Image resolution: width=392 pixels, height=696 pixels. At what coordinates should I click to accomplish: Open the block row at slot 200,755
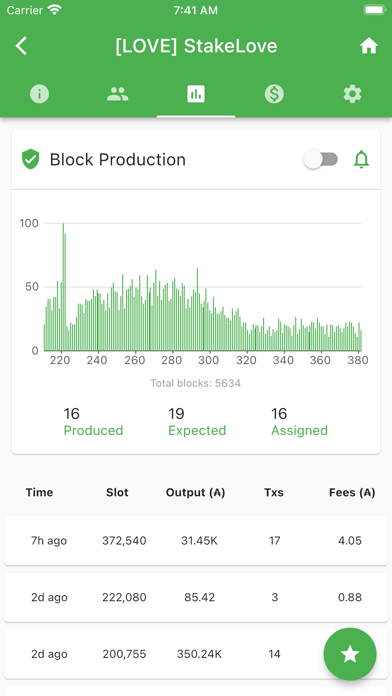(196, 654)
